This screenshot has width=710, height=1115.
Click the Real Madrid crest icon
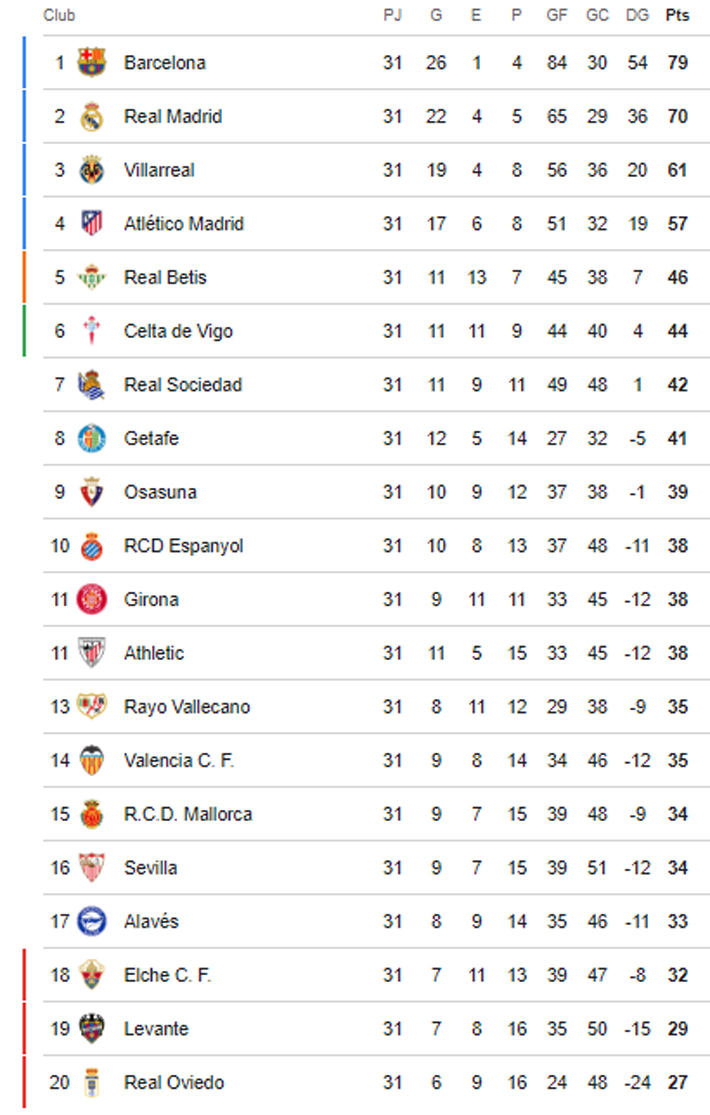(92, 117)
